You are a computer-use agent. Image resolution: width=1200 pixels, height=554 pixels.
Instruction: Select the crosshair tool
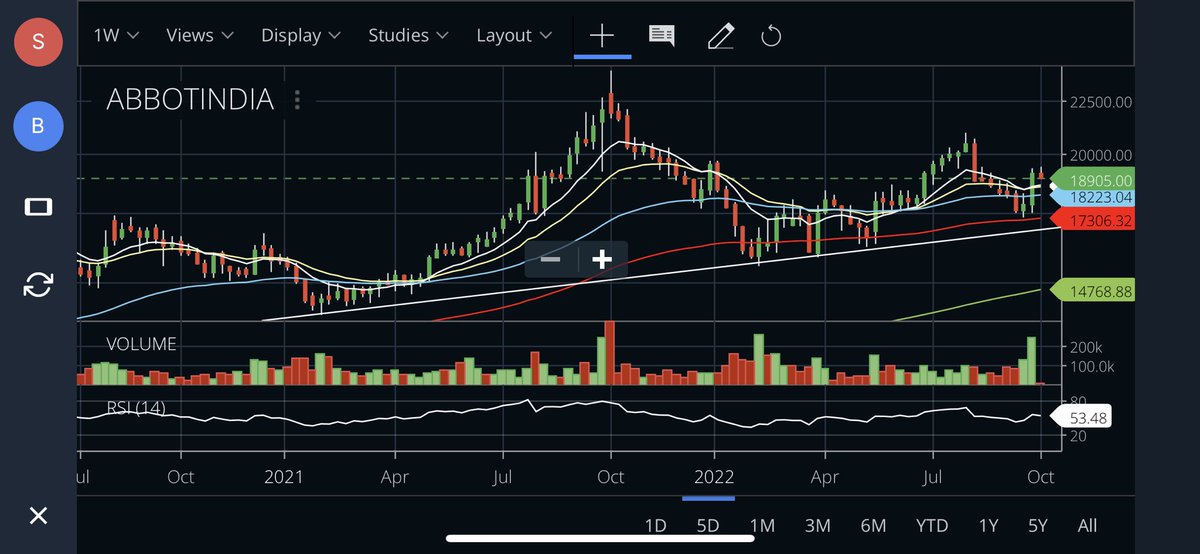click(602, 36)
